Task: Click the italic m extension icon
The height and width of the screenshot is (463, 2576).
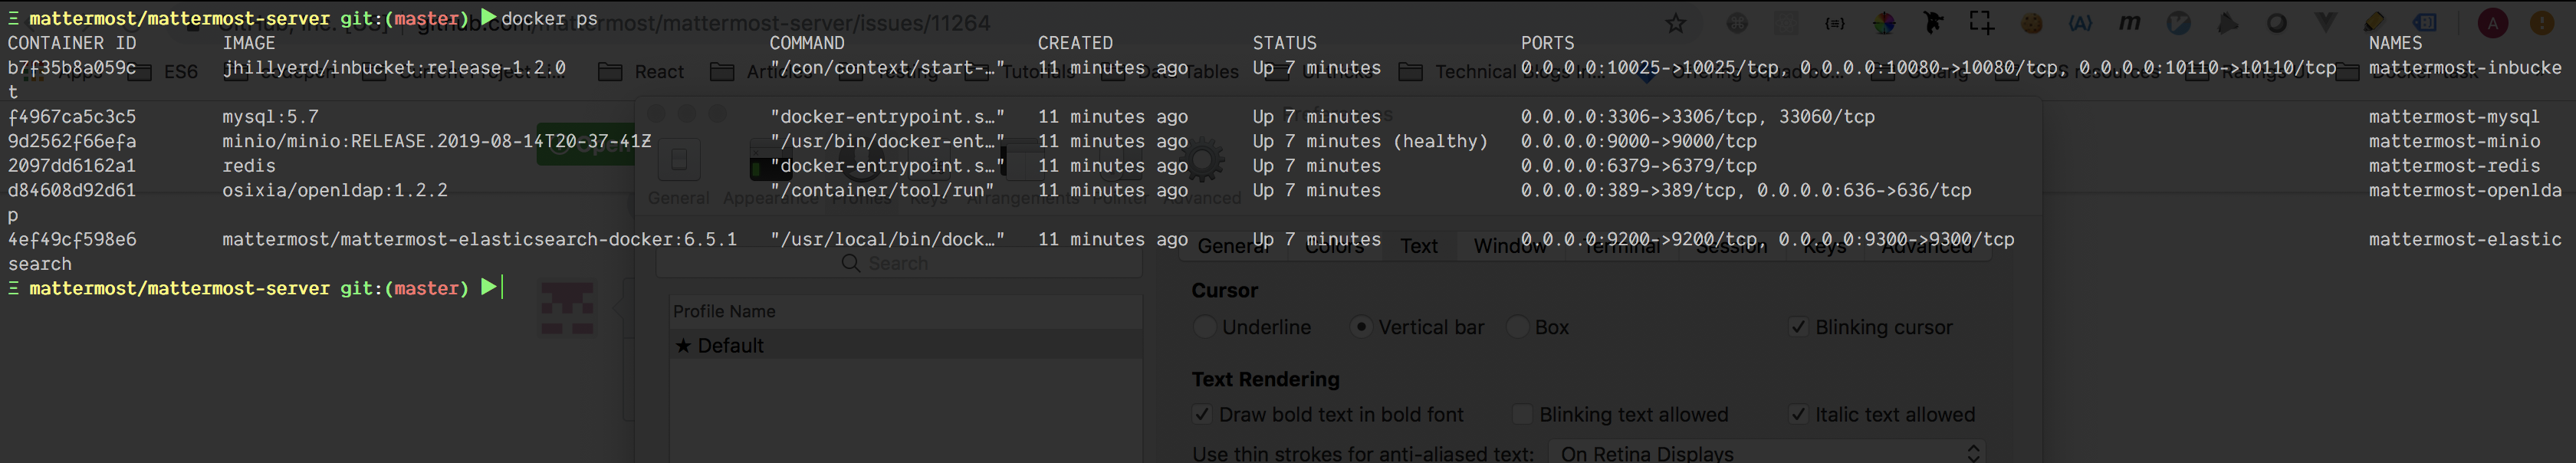Action: tap(2129, 23)
